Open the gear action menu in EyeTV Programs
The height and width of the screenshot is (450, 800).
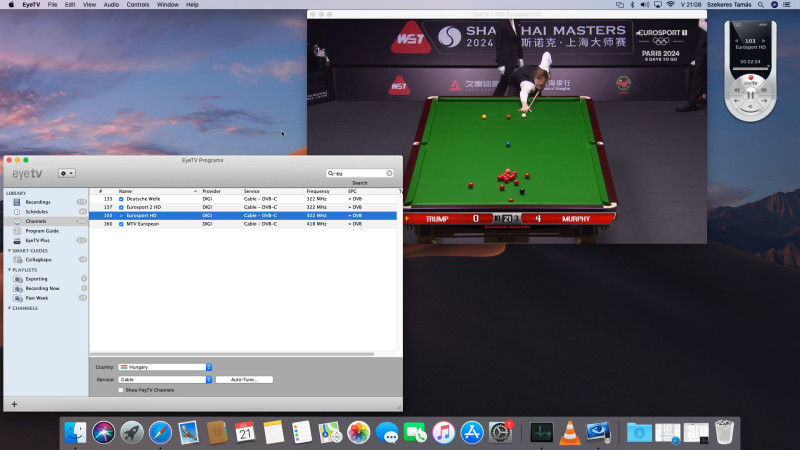[x=67, y=173]
